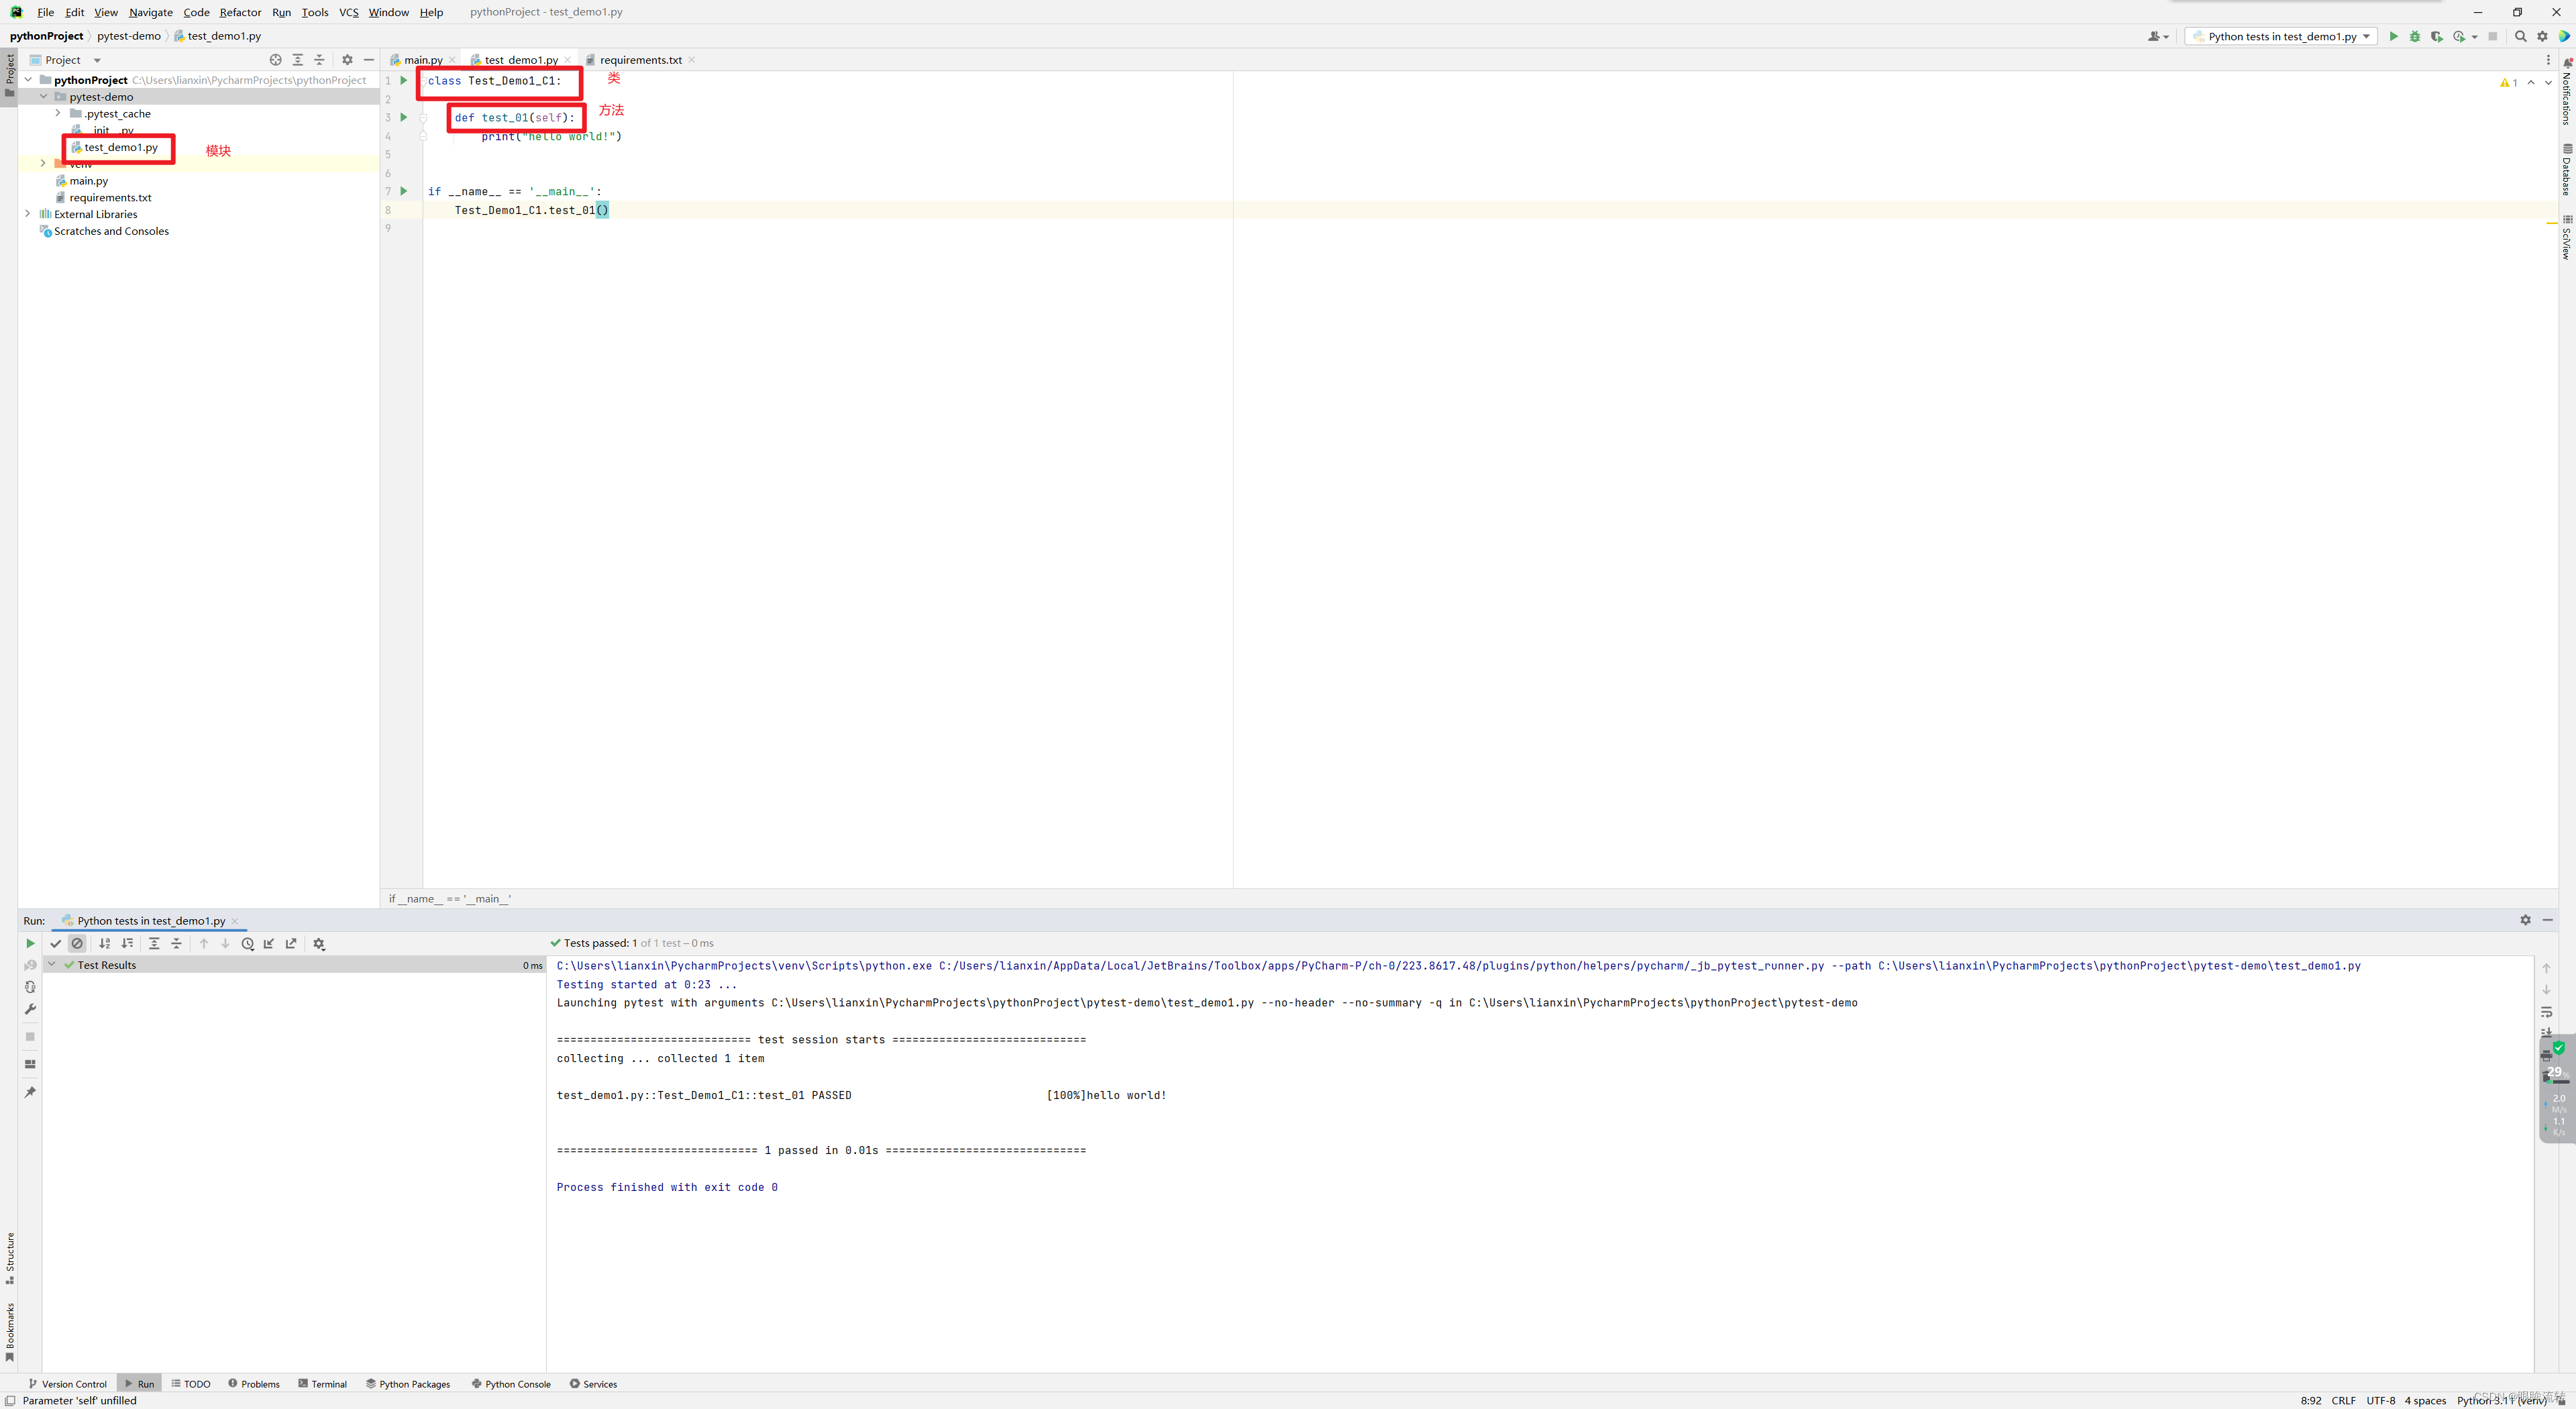Viewport: 2576px width, 1409px height.
Task: Sort test results alphabetically
Action: (105, 943)
